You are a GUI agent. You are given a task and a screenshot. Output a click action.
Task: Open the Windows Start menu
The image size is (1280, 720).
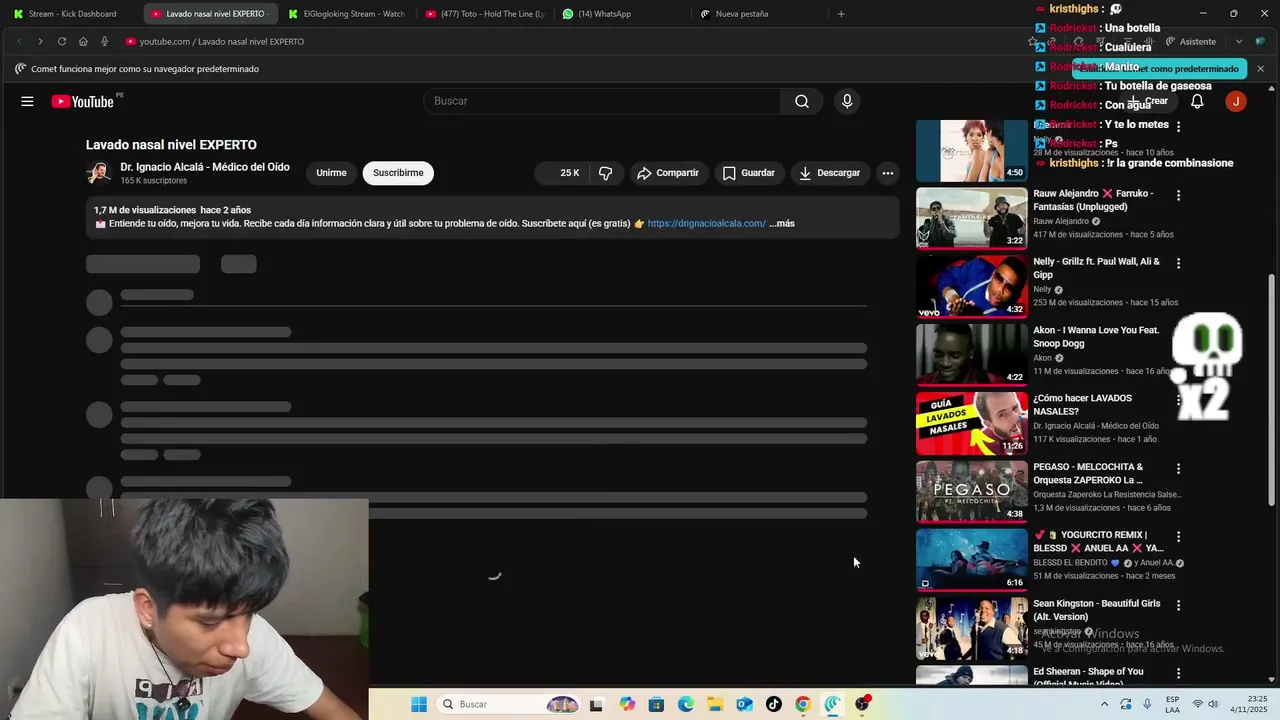[x=419, y=704]
